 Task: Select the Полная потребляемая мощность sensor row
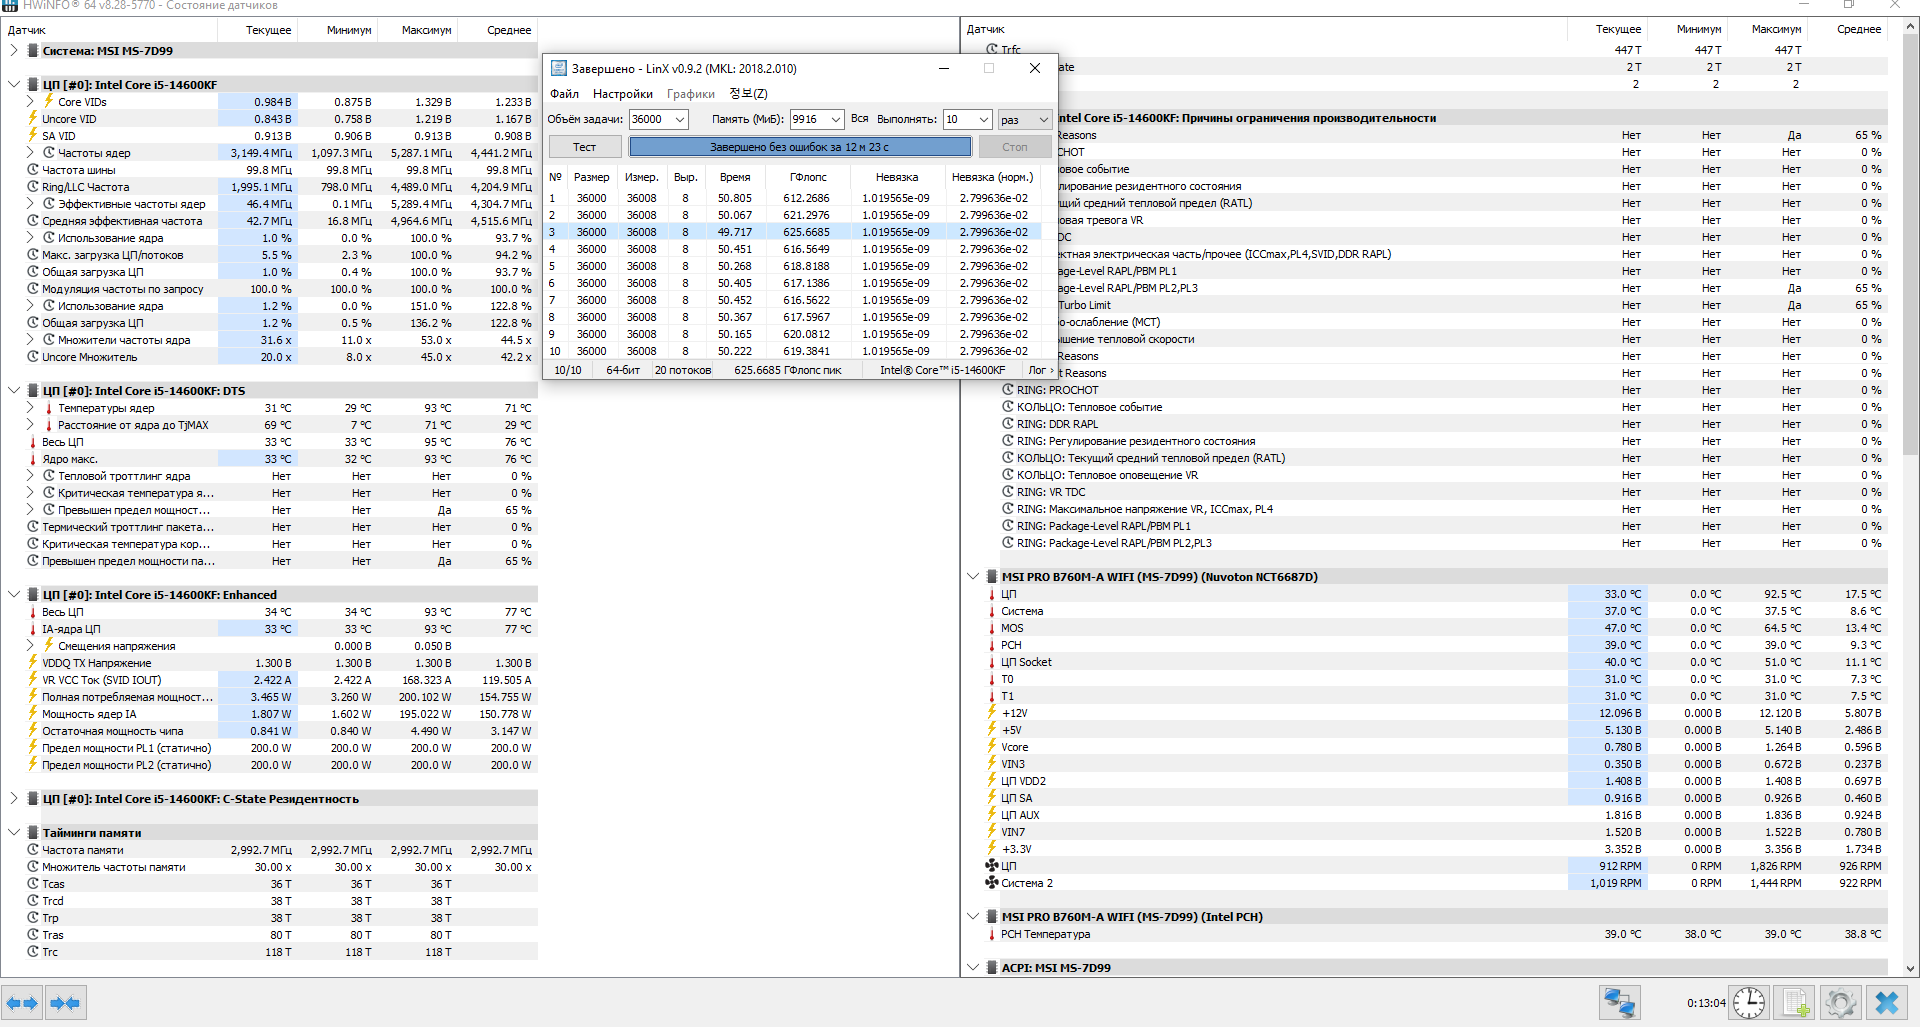(x=270, y=697)
